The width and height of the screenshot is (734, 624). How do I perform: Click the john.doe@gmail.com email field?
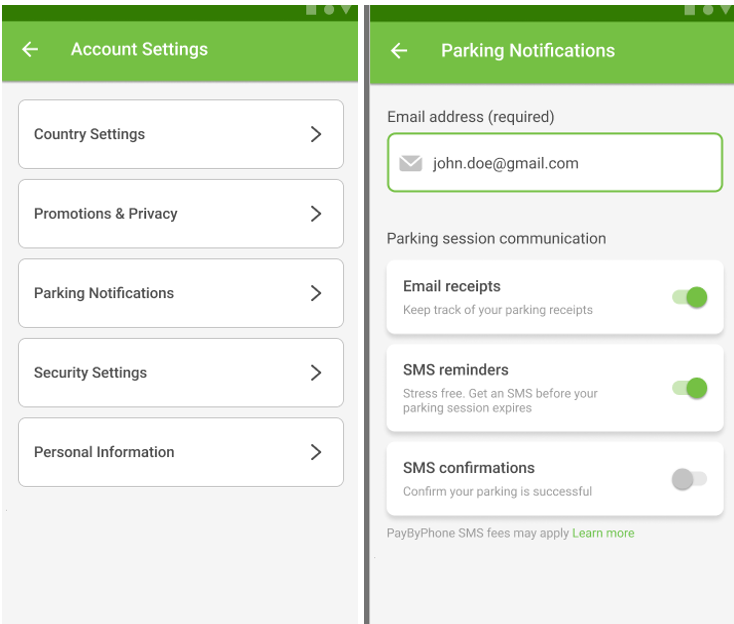pyautogui.click(x=555, y=162)
